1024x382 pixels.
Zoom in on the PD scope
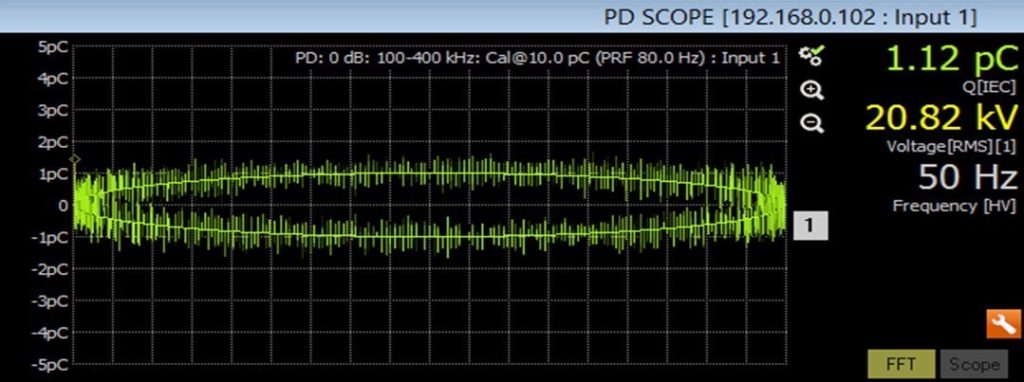point(812,91)
